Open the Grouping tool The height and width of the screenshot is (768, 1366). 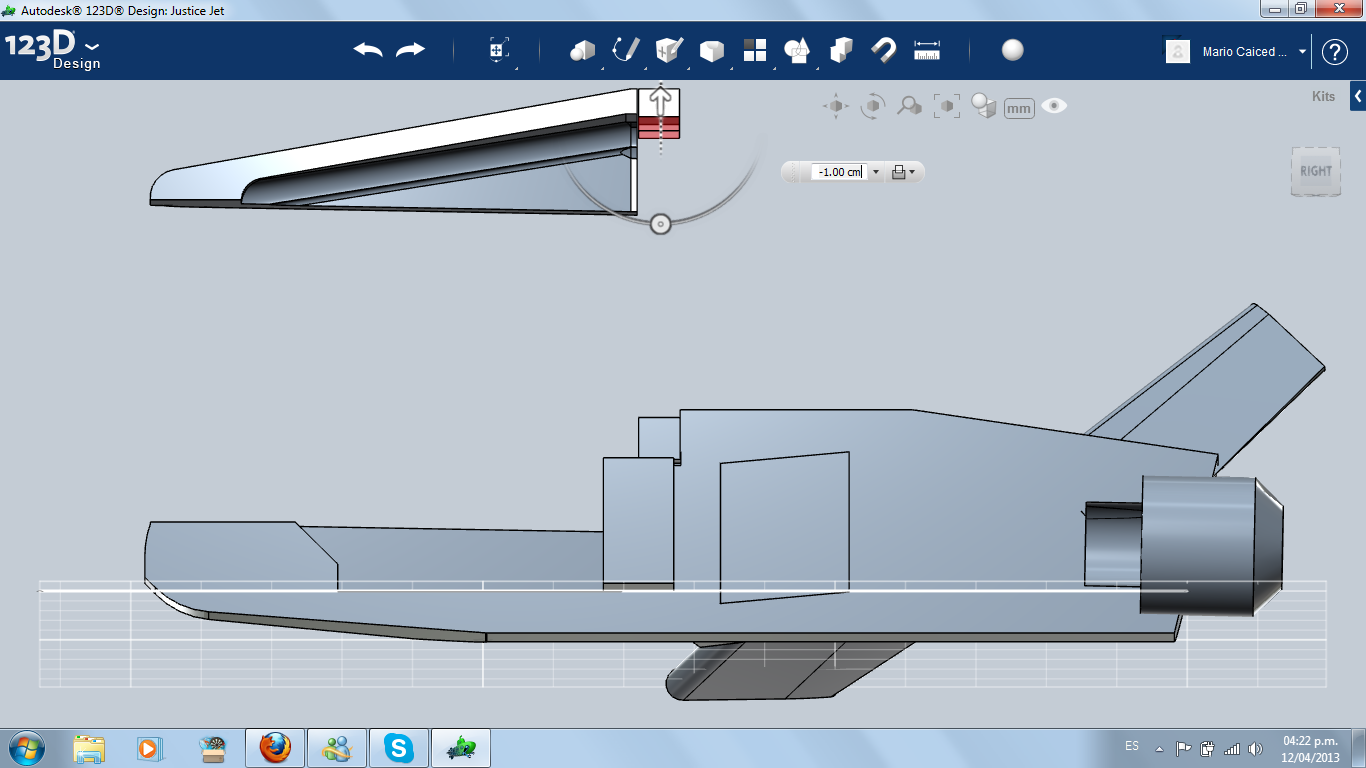pos(797,50)
